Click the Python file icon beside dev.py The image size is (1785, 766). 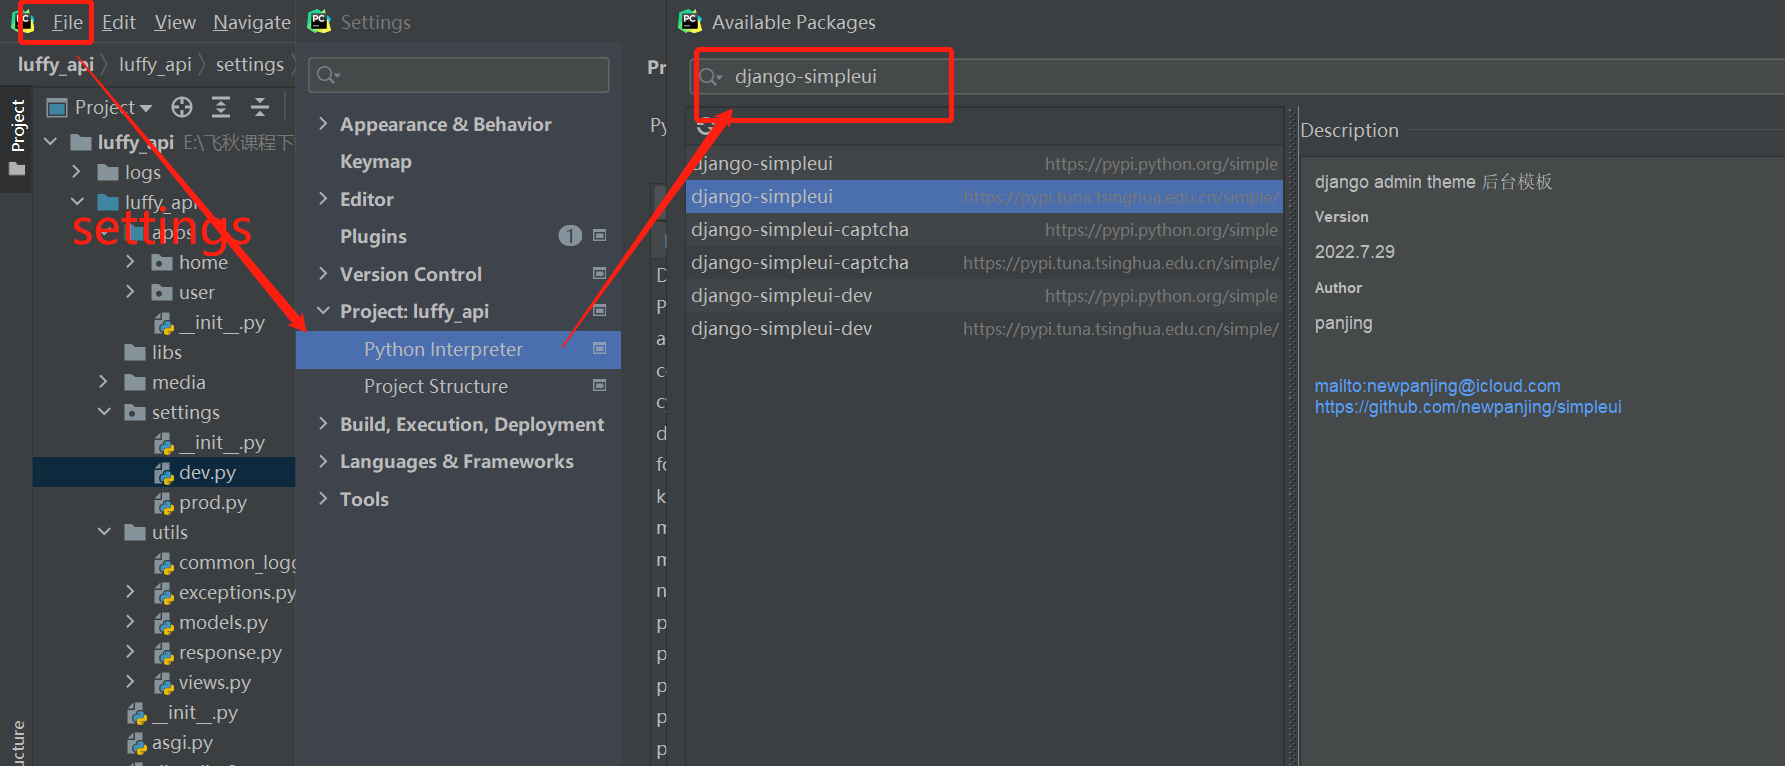(164, 473)
